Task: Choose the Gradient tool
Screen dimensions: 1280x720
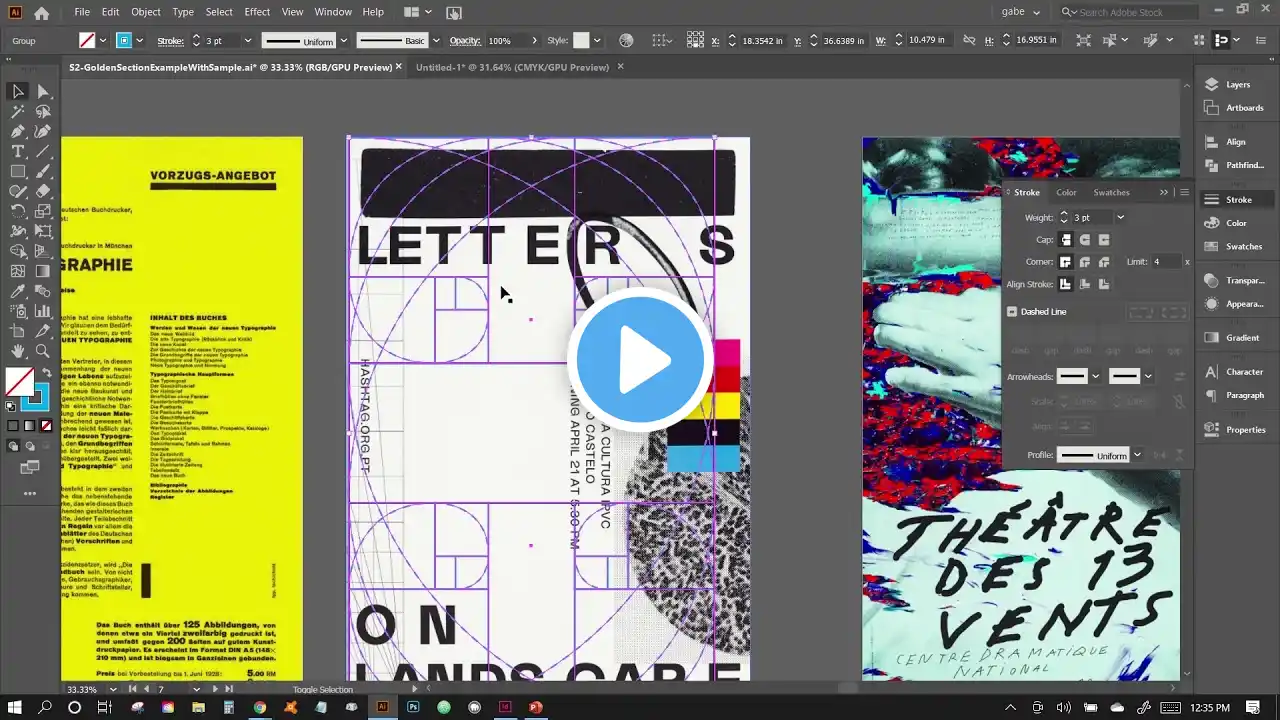Action: (43, 271)
